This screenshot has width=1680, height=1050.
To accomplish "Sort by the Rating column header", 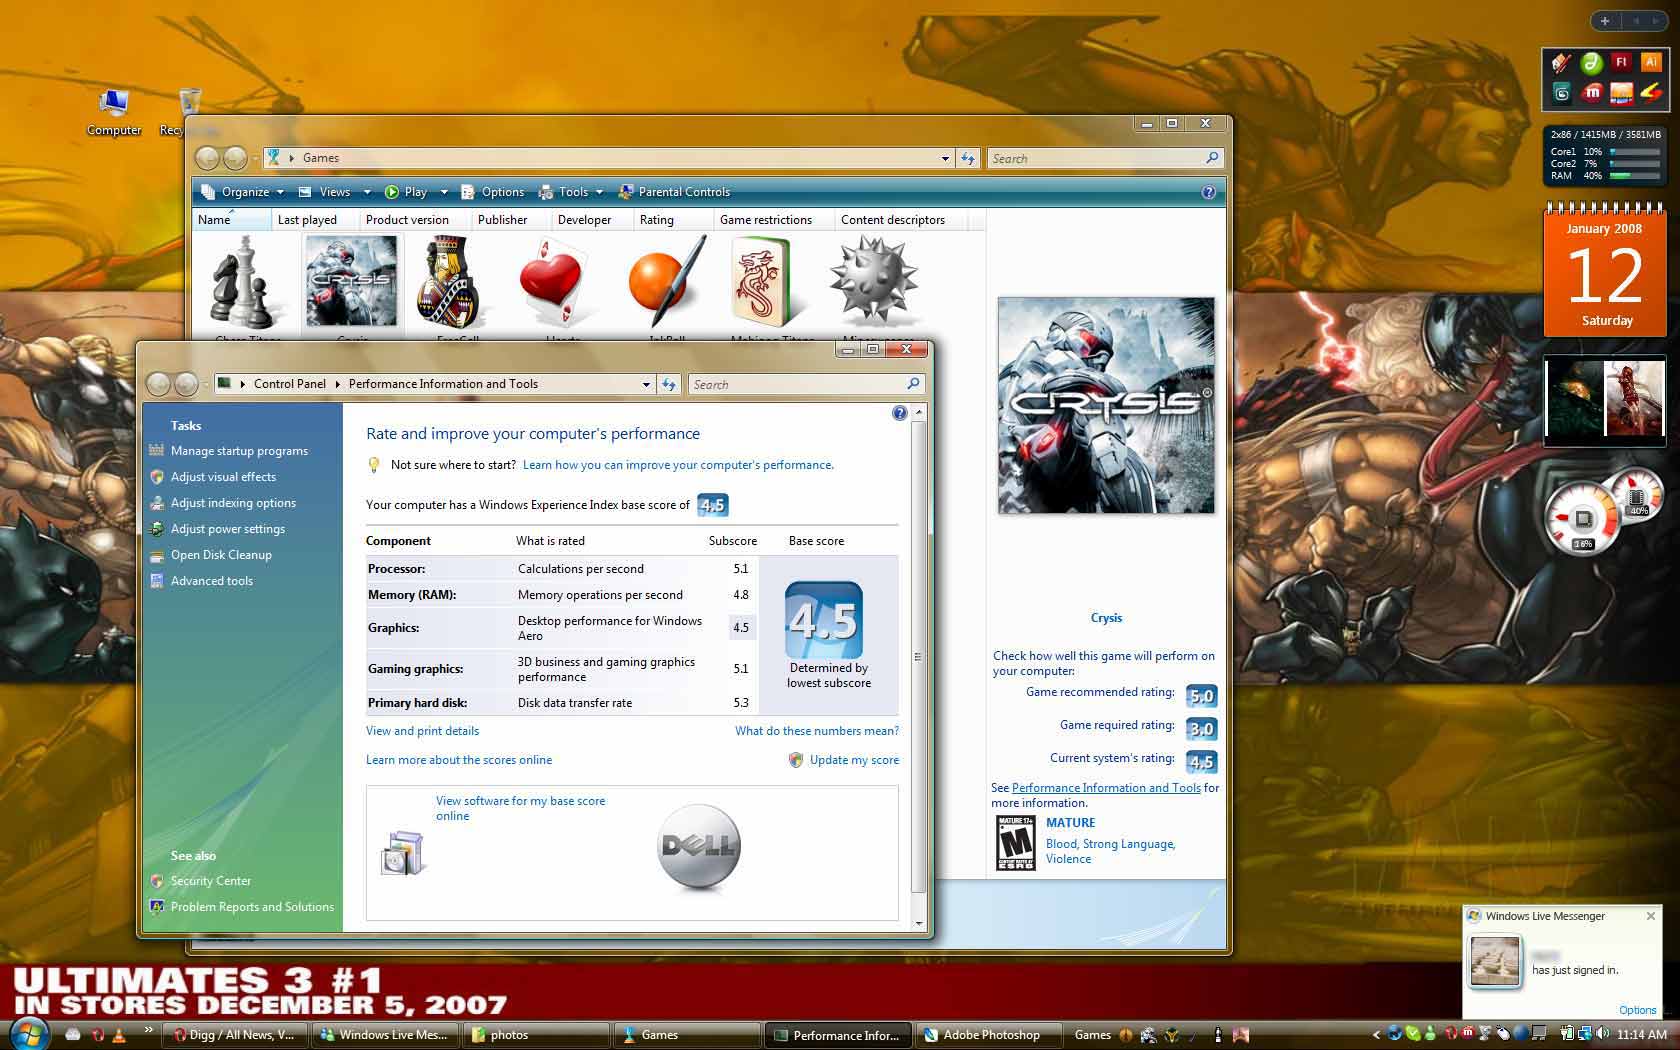I will (x=673, y=220).
